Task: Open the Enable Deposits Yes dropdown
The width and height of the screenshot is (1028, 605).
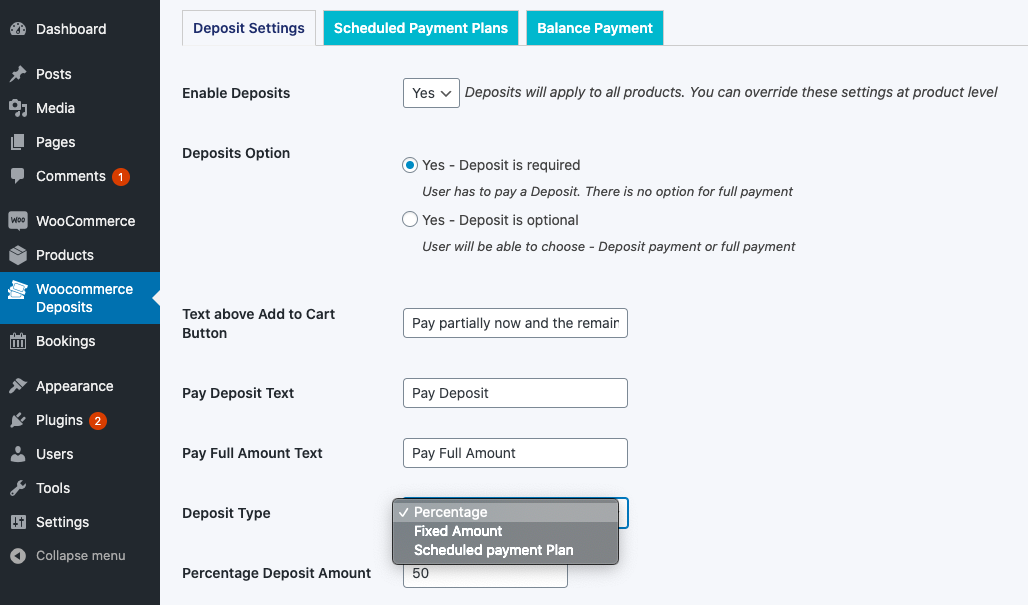Action: (x=431, y=93)
